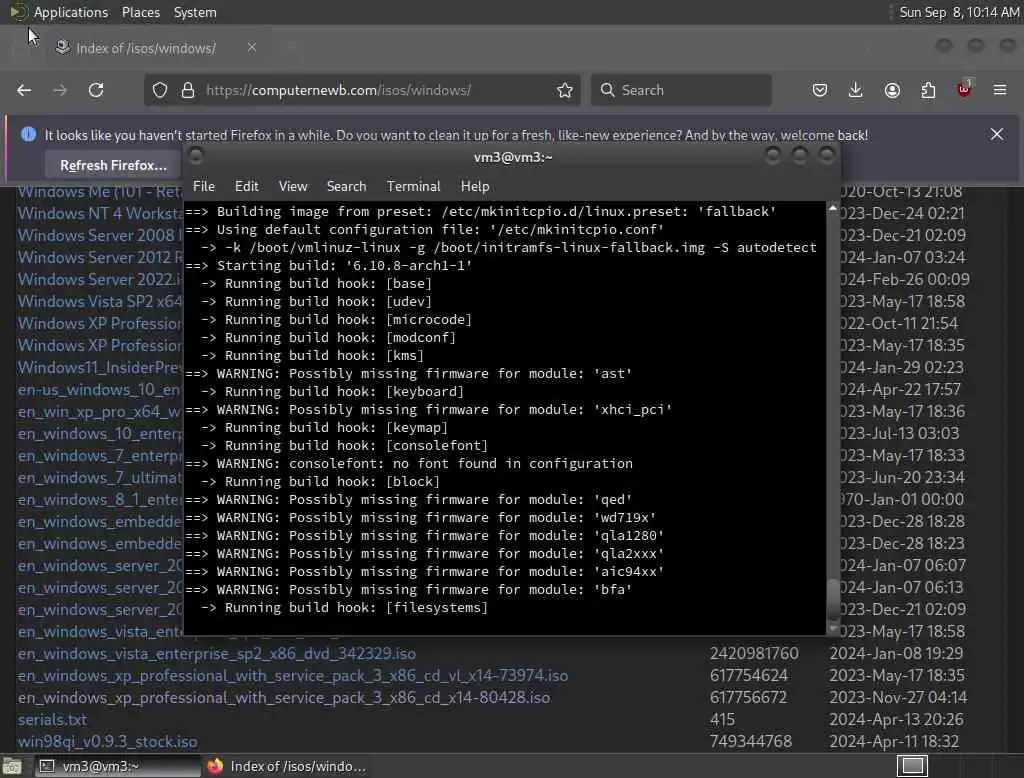Screen dimensions: 1024x778
Task: Open the Windows Server 2012 link
Action: (100, 257)
